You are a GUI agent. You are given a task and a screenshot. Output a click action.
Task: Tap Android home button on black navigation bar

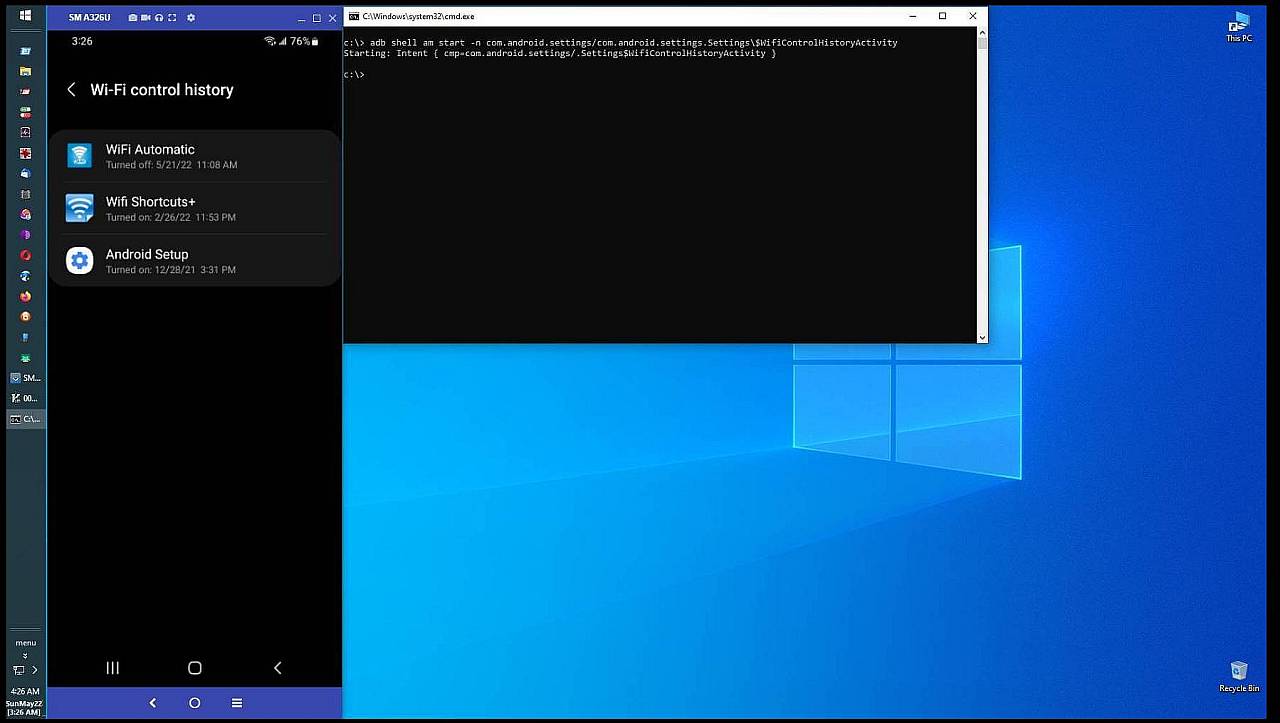195,668
